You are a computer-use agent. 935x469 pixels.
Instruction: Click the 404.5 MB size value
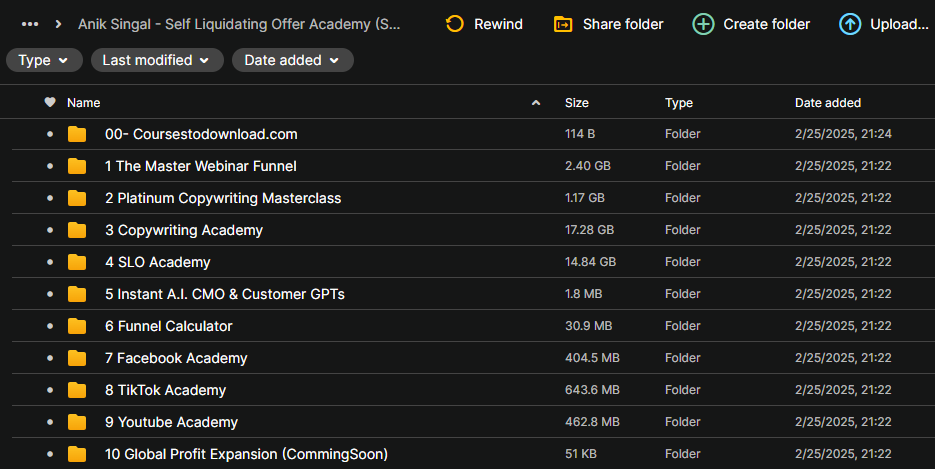[592, 358]
